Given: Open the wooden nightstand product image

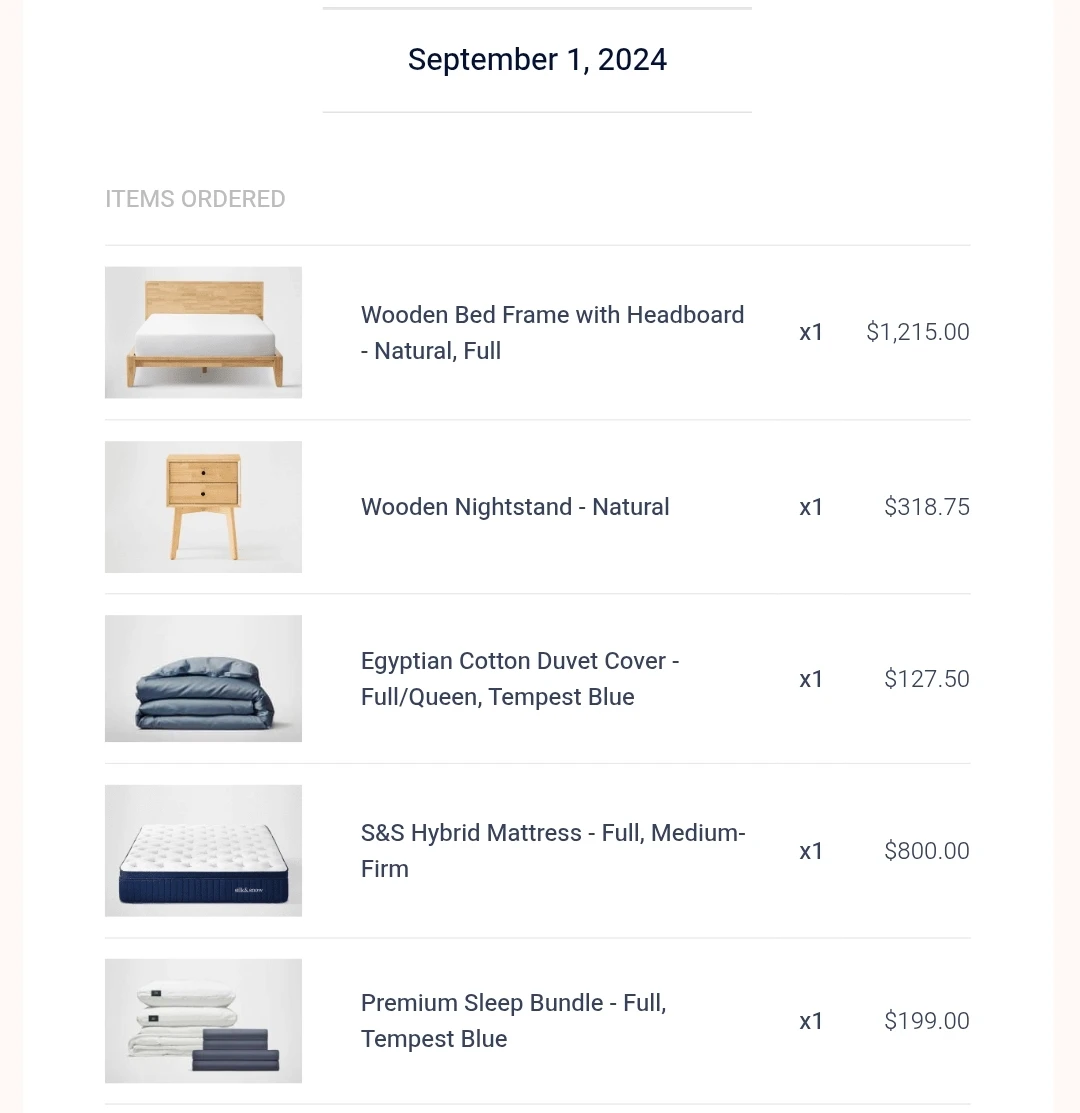Looking at the screenshot, I should click(x=203, y=507).
